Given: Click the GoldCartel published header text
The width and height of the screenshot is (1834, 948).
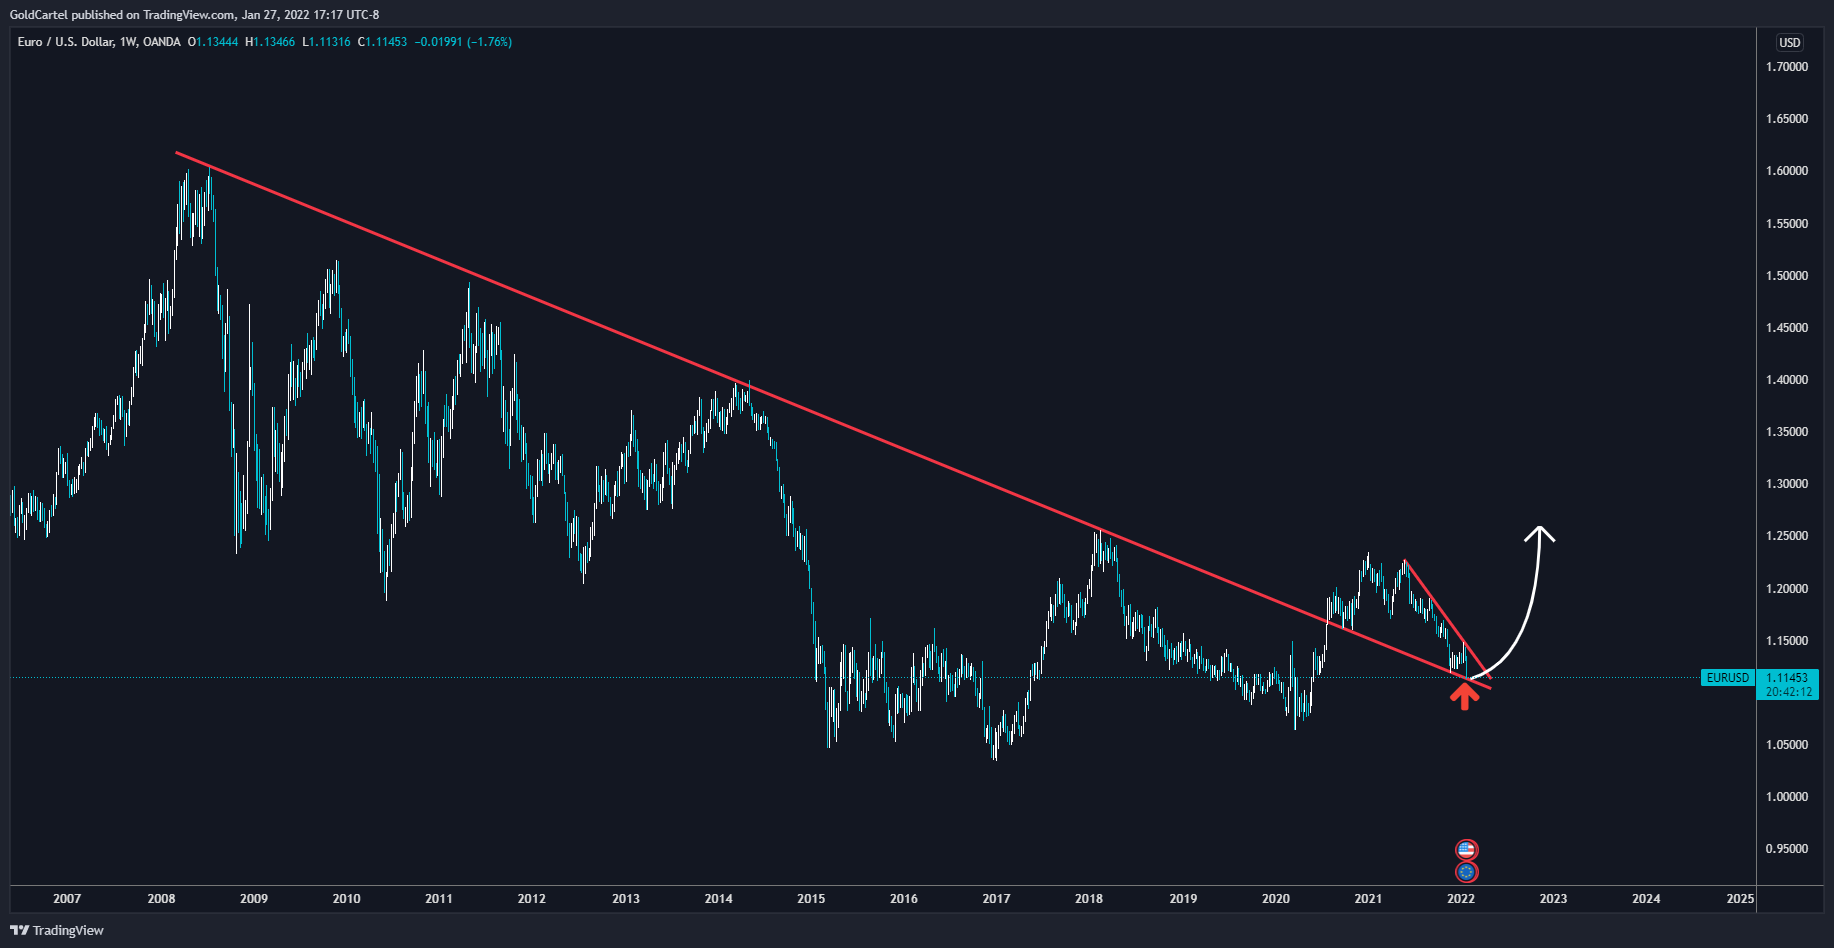Looking at the screenshot, I should (x=194, y=14).
